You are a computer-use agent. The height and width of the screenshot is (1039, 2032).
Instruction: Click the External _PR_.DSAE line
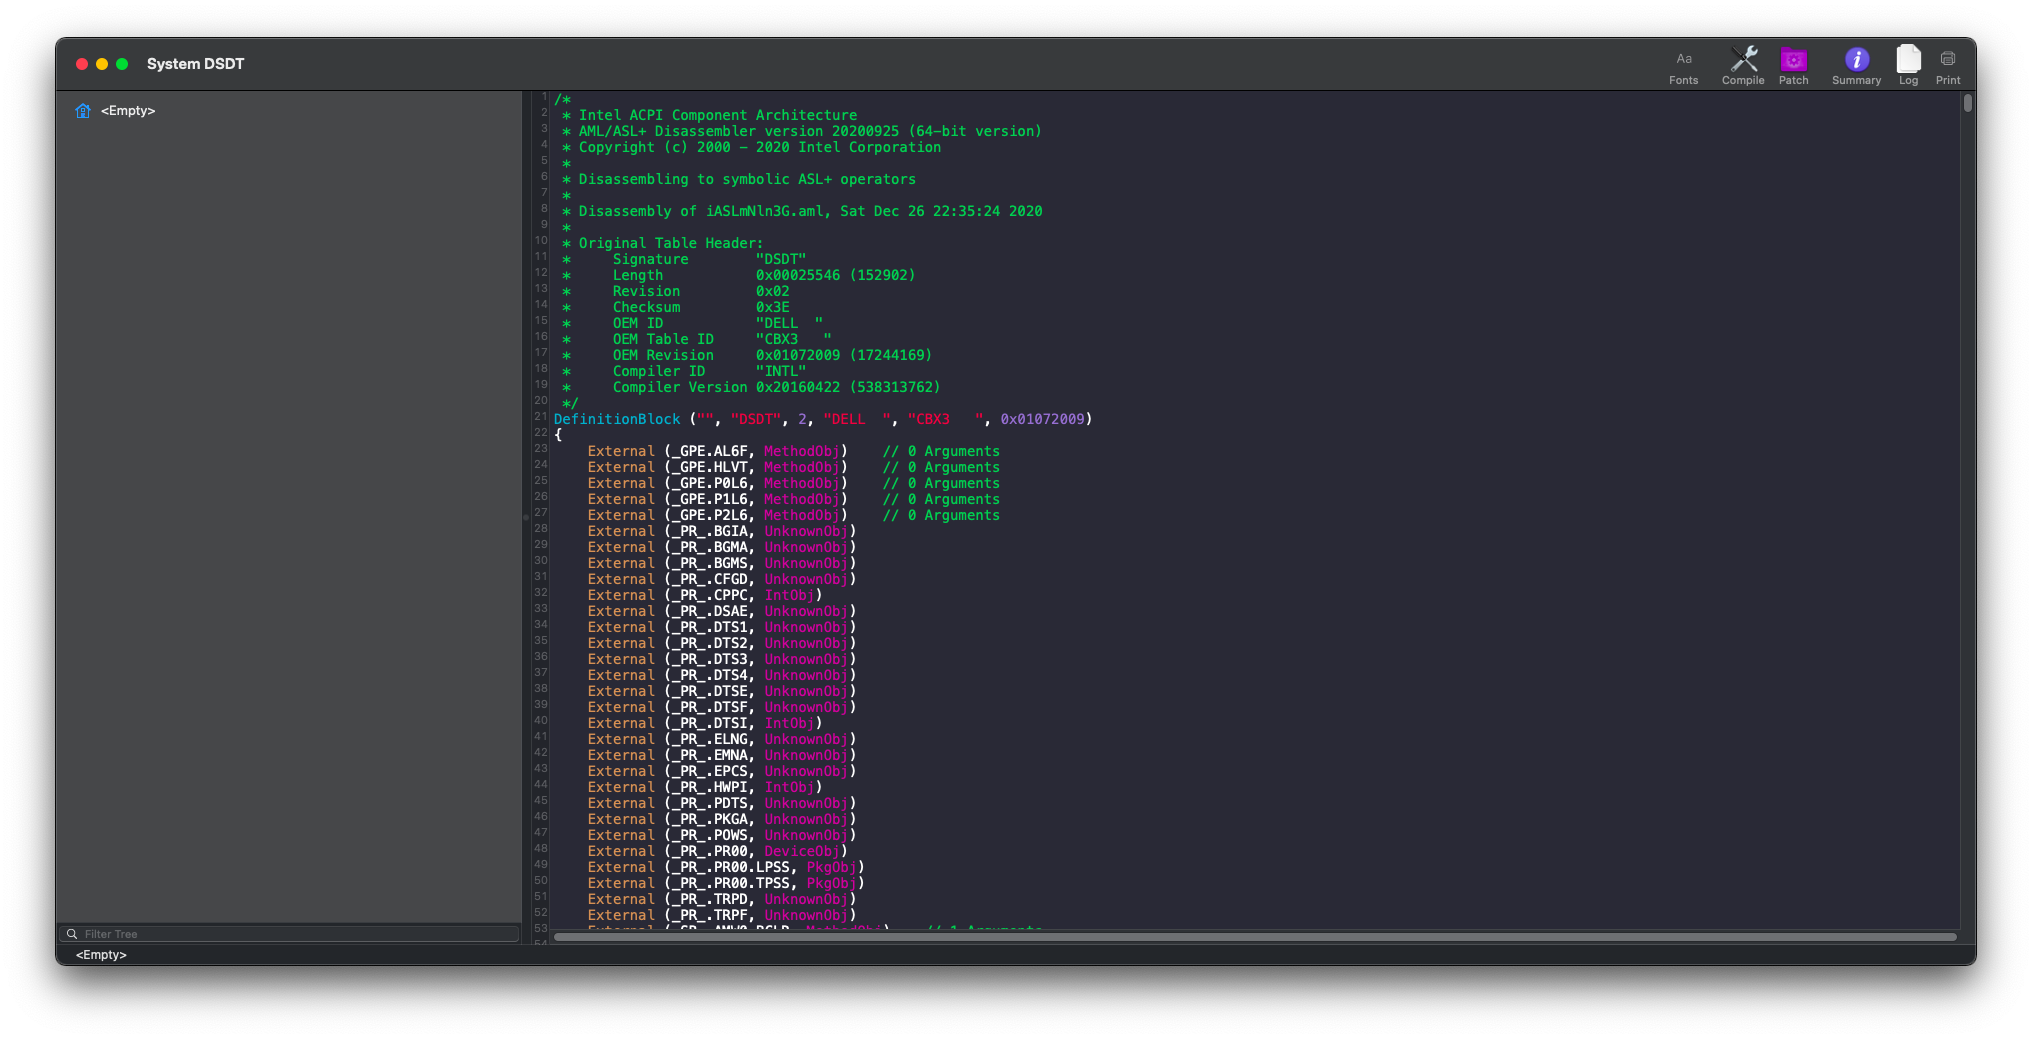(x=721, y=611)
